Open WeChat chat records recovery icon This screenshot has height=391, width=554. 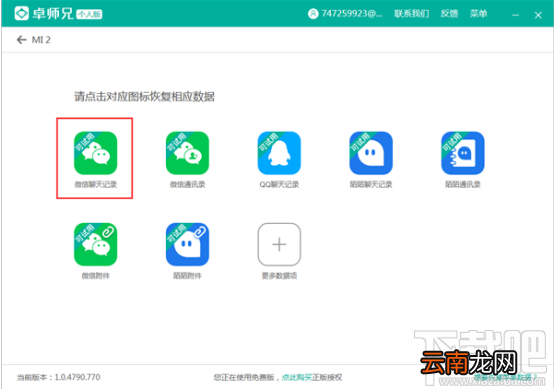95,153
